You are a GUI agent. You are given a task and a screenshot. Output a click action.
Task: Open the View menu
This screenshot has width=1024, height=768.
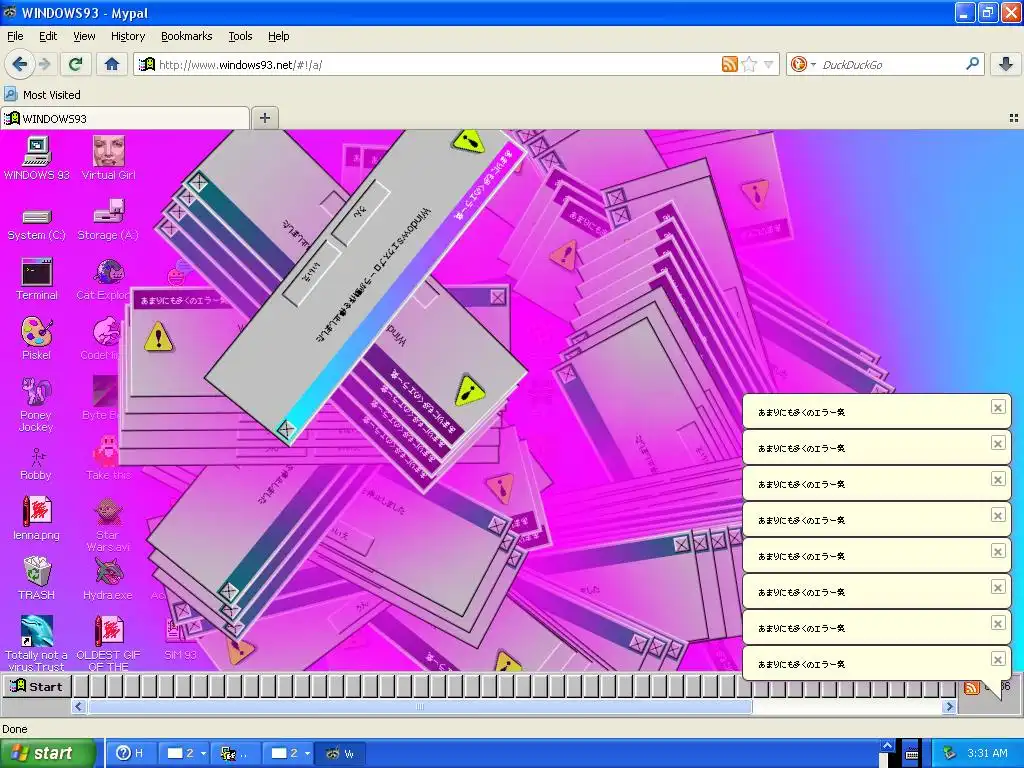[x=84, y=36]
